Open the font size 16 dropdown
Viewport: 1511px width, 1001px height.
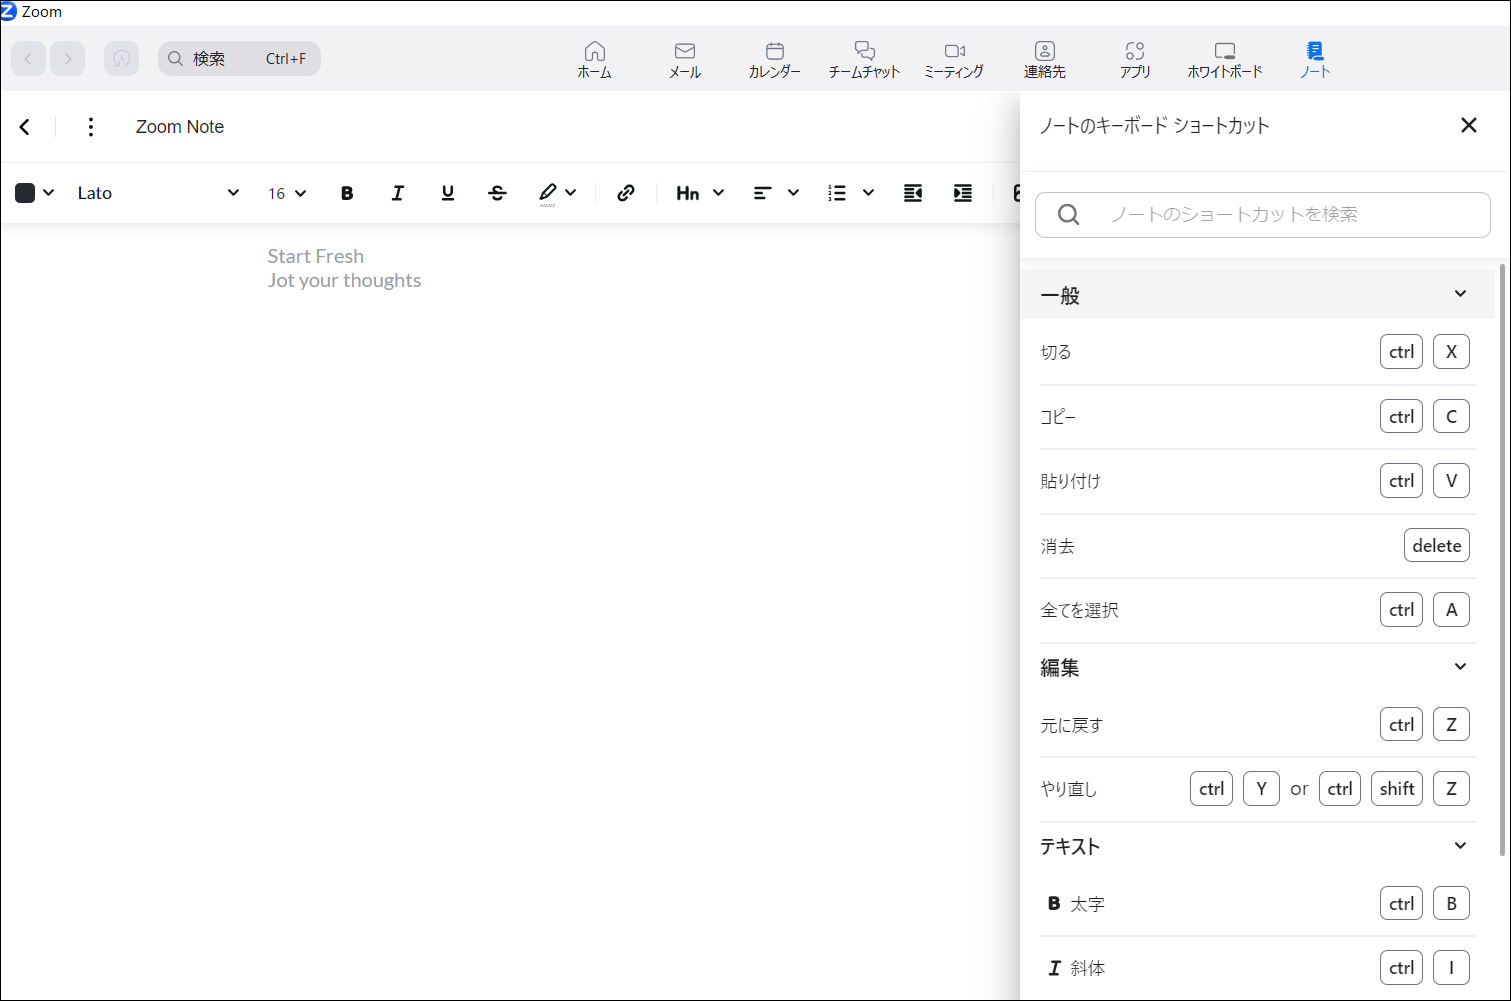coord(287,193)
